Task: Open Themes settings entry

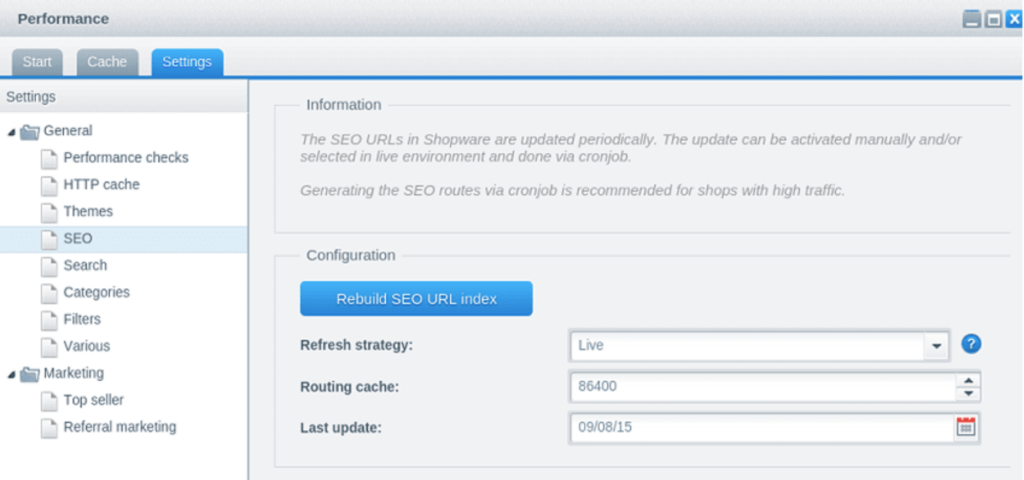Action: pos(88,212)
